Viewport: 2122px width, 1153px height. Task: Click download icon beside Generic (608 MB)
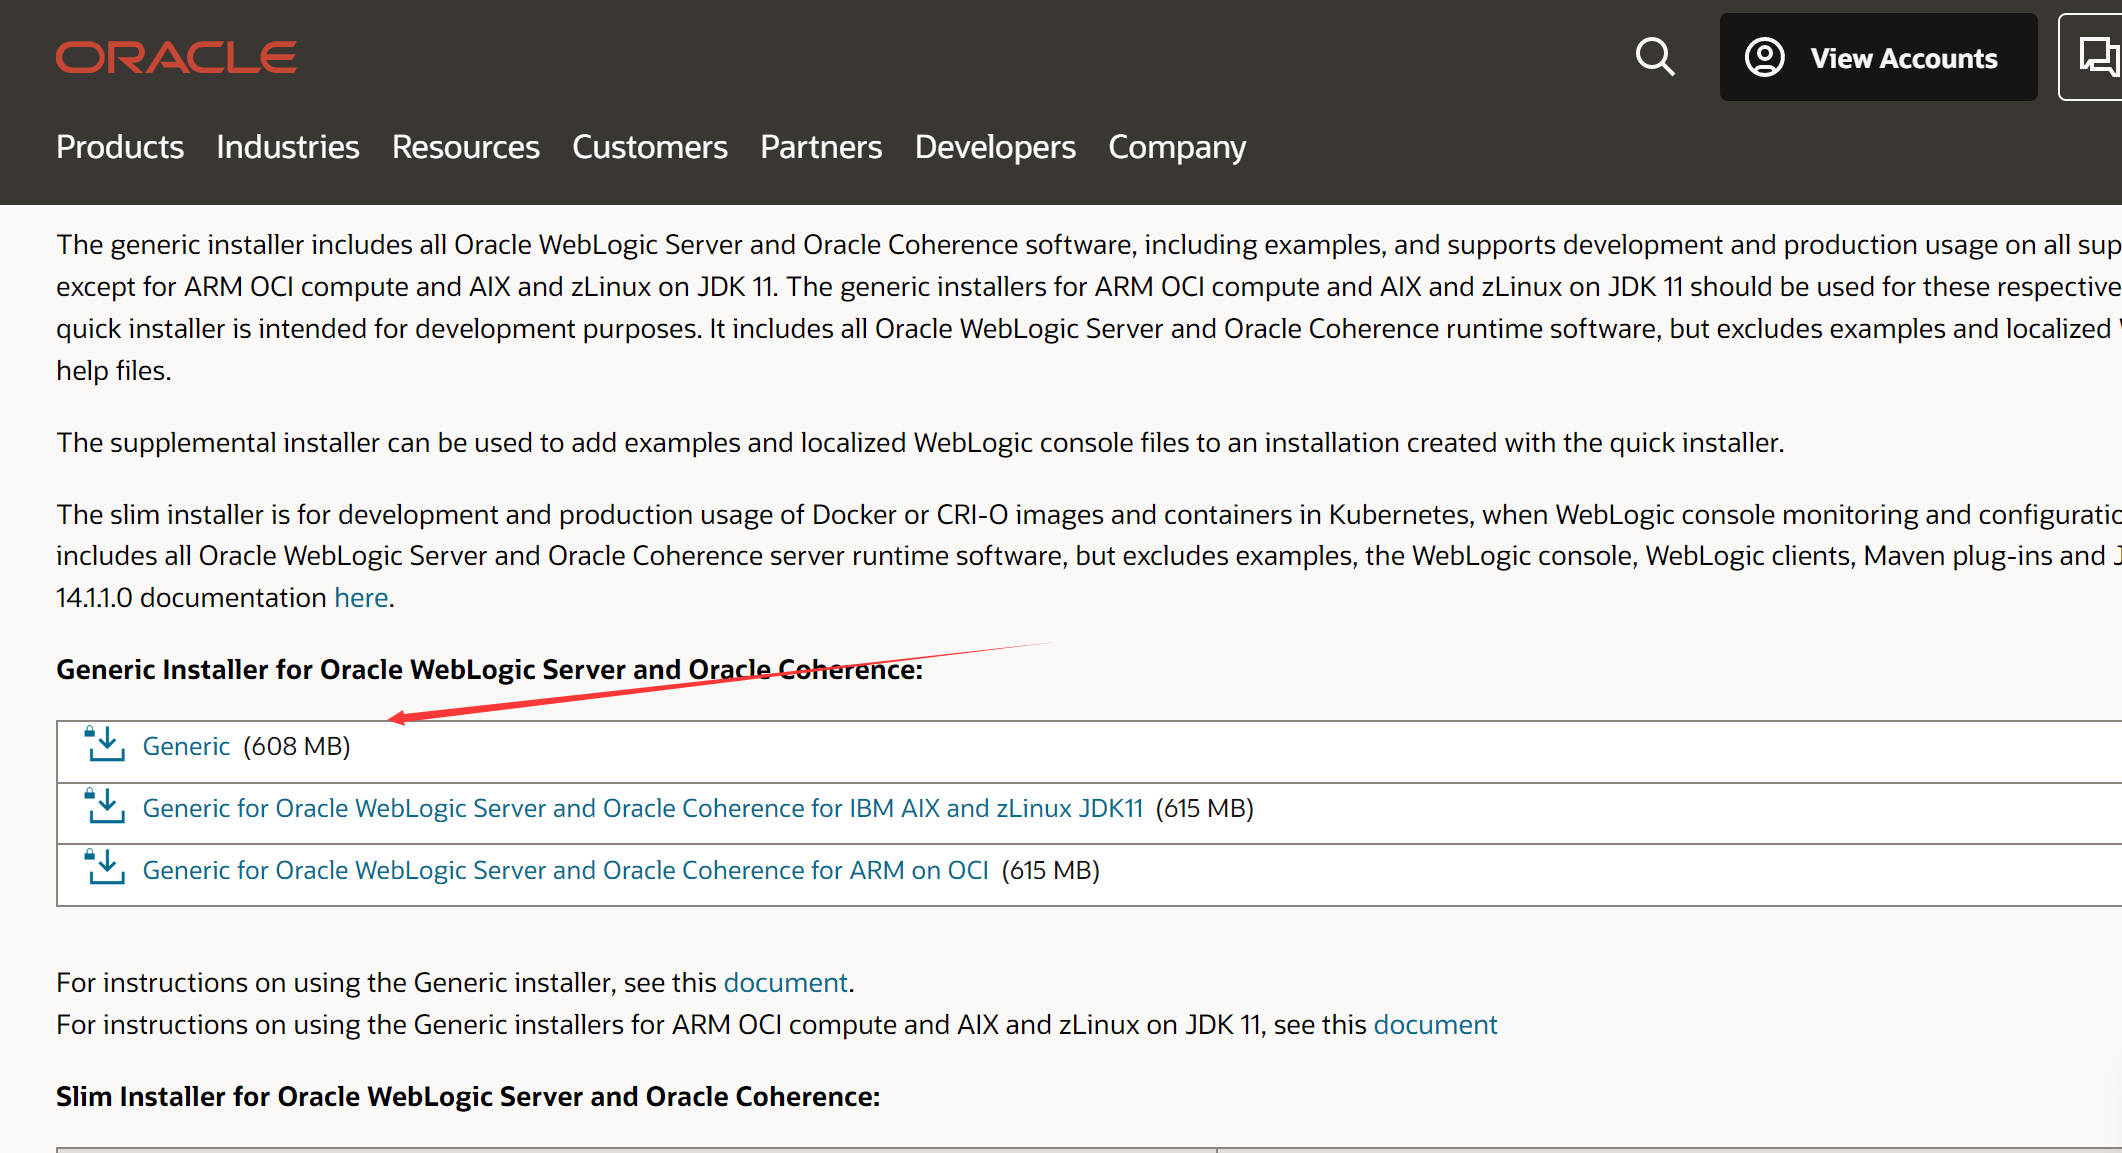point(105,745)
